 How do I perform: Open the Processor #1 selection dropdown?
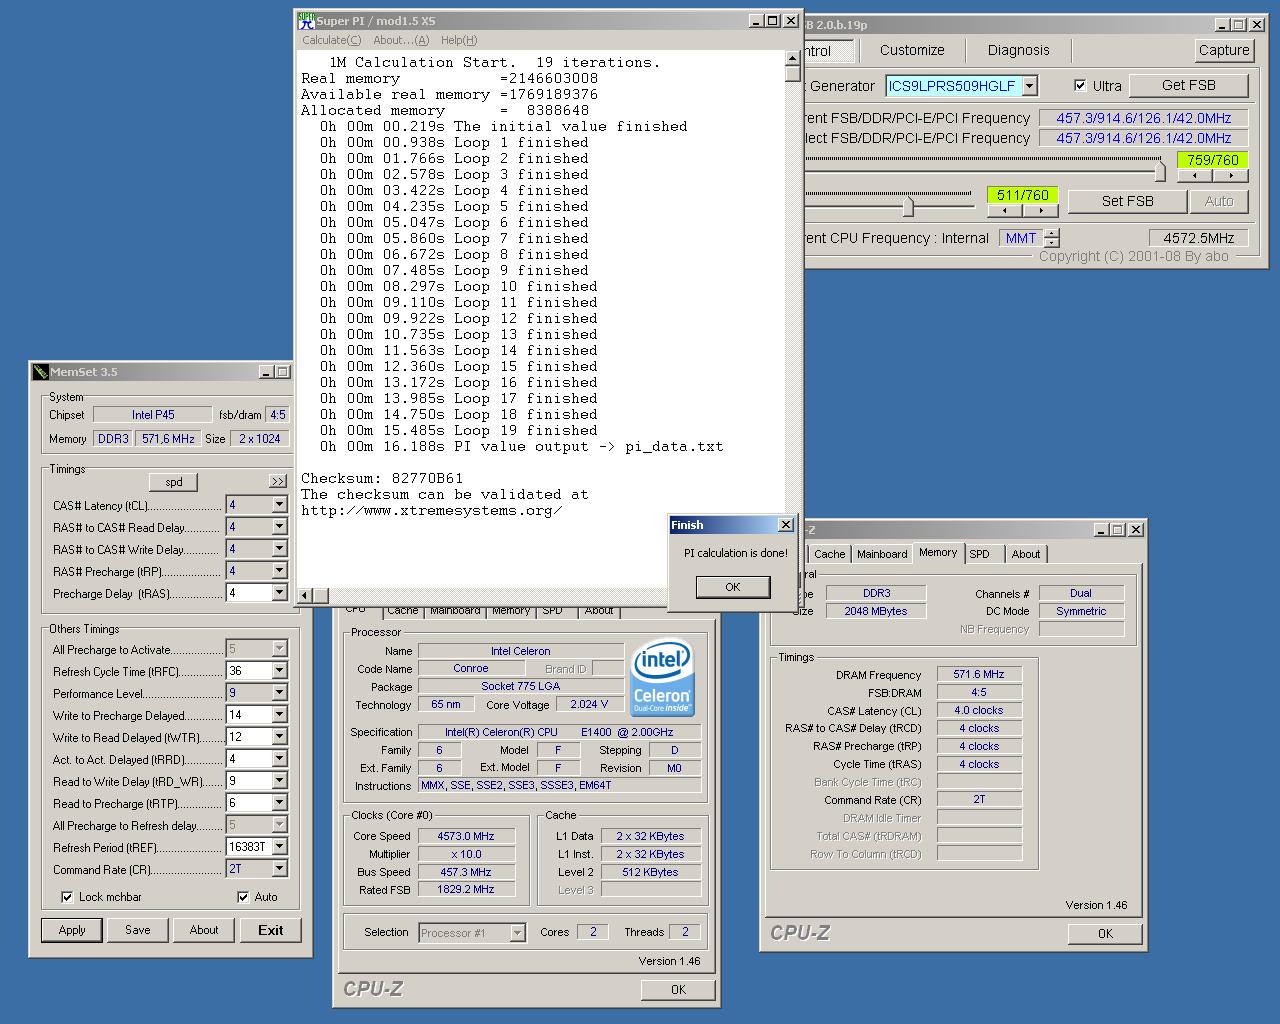(x=517, y=933)
